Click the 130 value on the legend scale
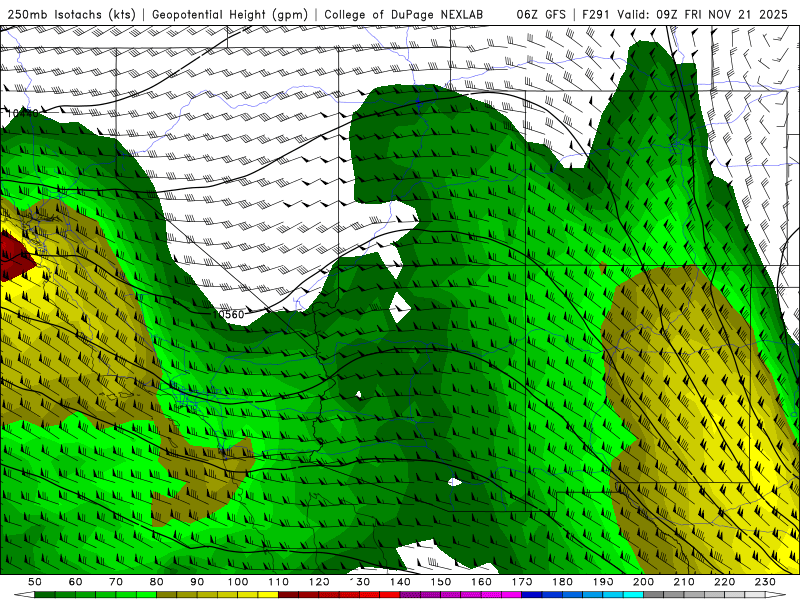Screen dimensions: 800x600 360,582
